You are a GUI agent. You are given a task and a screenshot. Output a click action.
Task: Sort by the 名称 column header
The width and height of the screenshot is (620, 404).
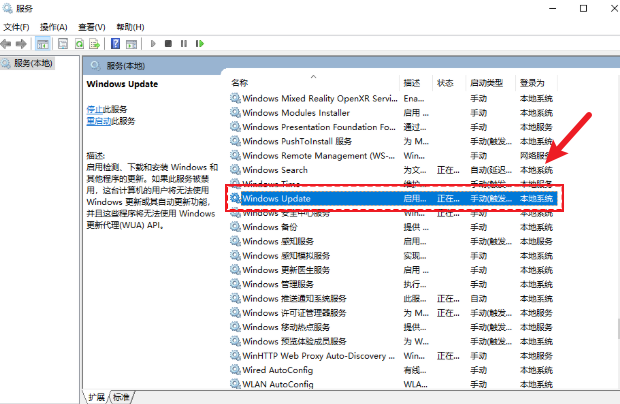click(314, 83)
